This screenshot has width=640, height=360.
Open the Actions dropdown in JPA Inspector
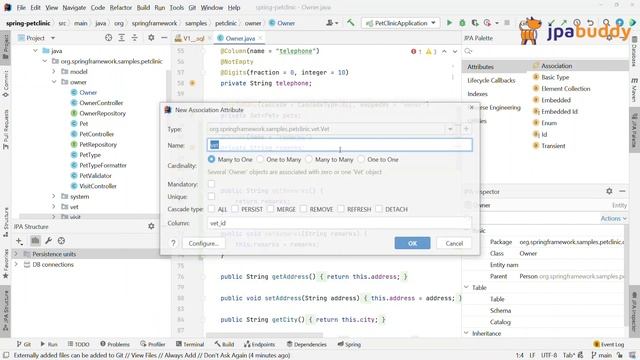pyautogui.click(x=613, y=219)
